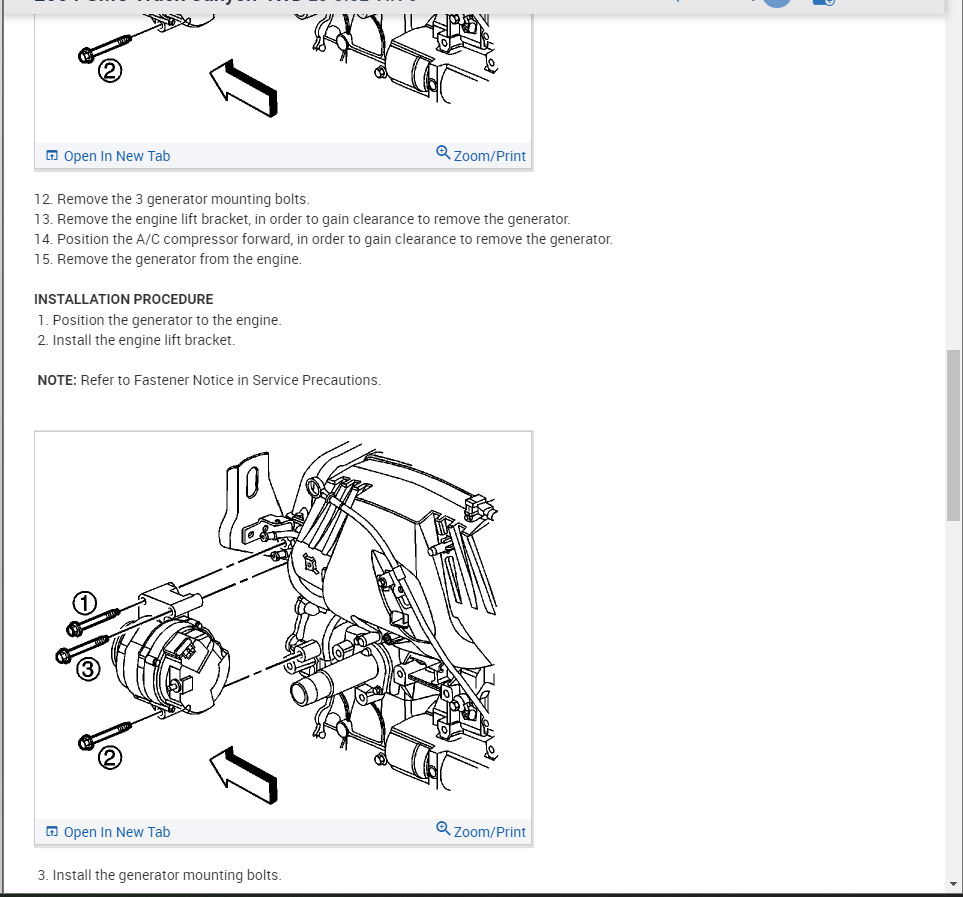Viewport: 963px width, 897px height.
Task: Click step 12 Remove the 3 generator mounting bolts
Action: [172, 200]
